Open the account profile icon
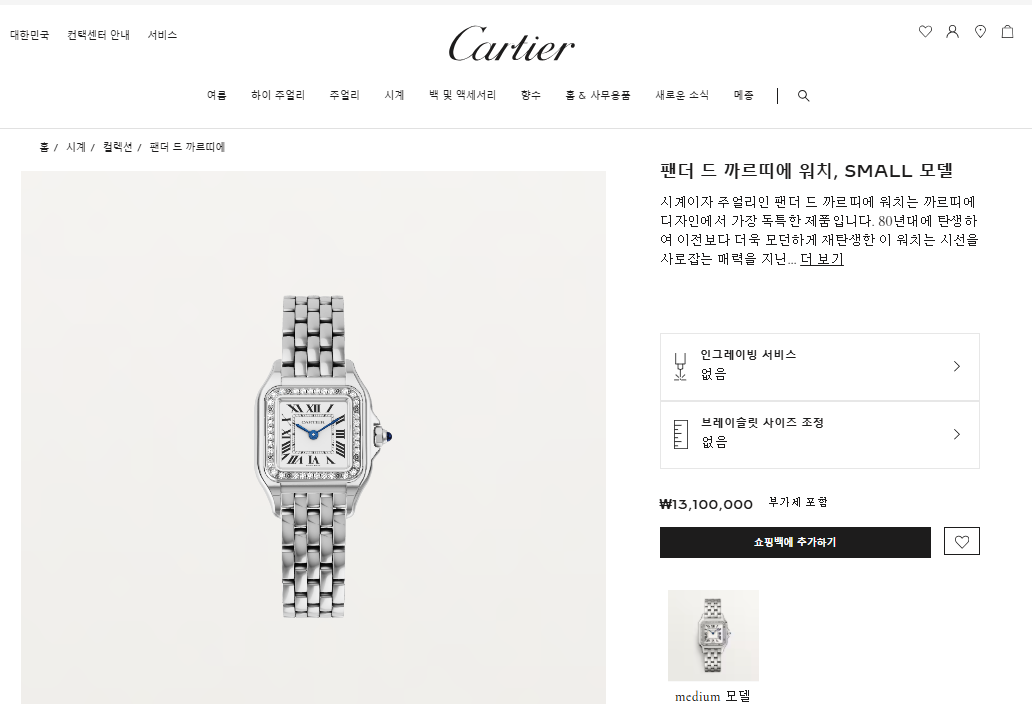Screen dimensions: 1032x704 click(952, 31)
